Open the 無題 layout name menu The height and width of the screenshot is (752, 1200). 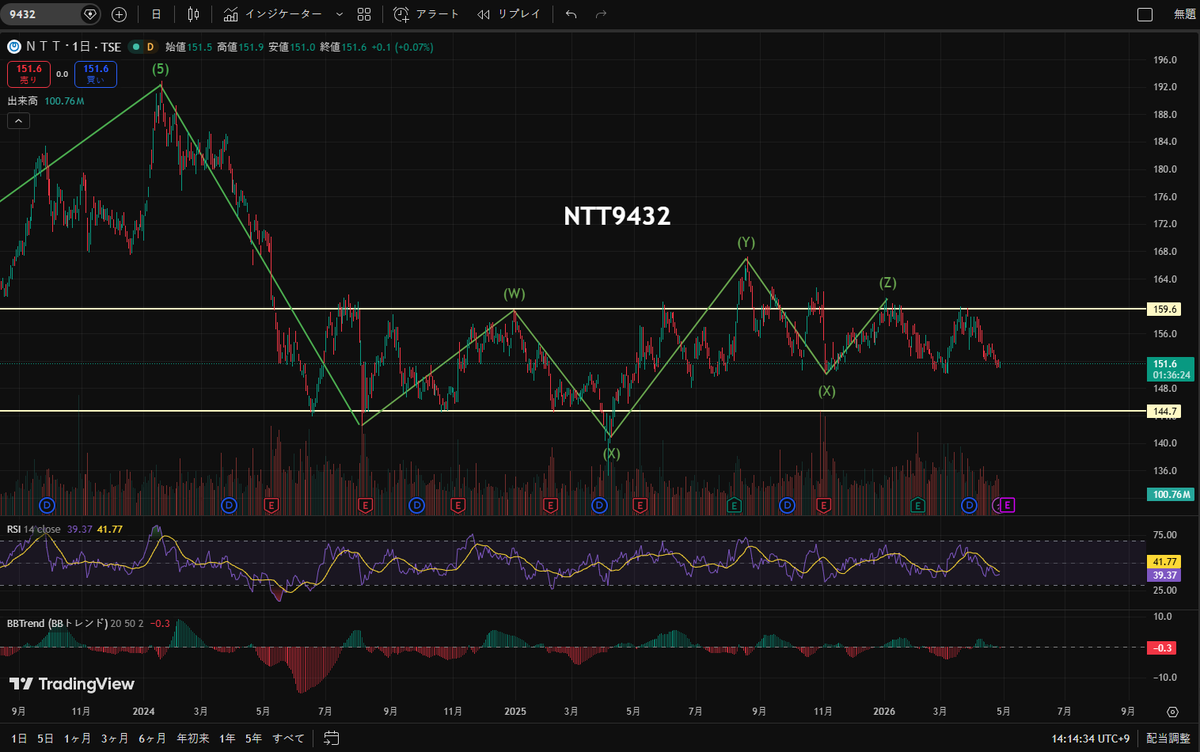(1184, 14)
